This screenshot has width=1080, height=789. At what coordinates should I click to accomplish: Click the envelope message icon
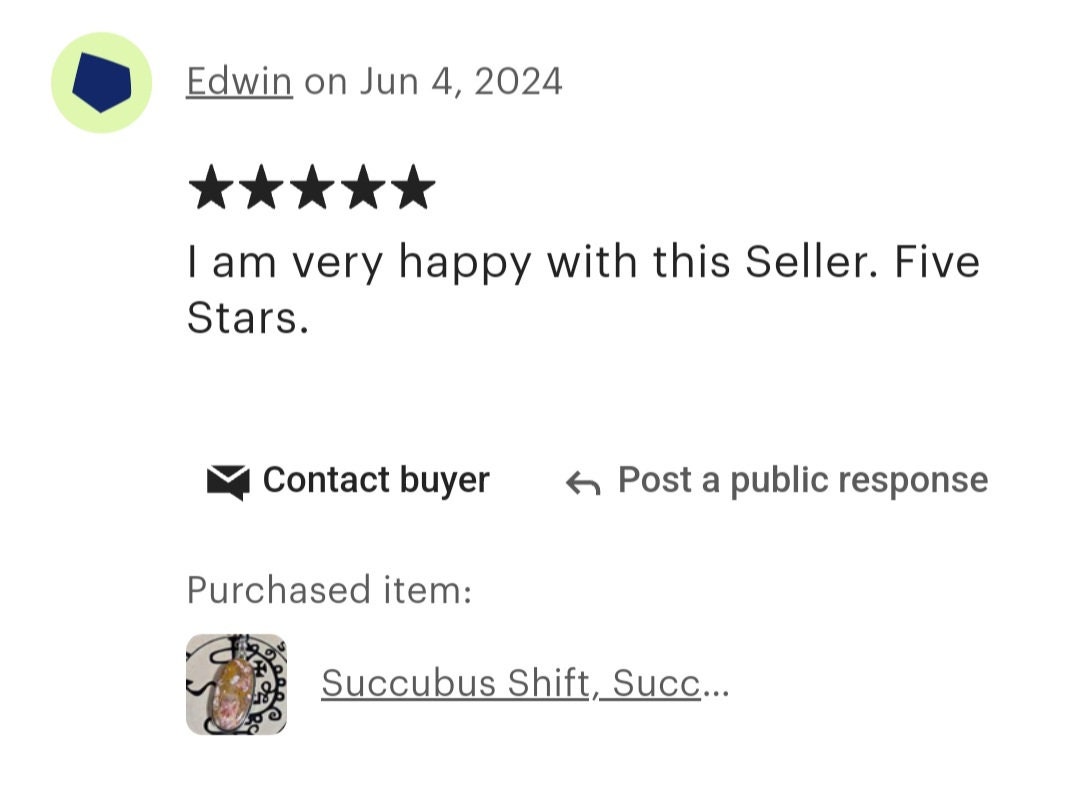pos(228,482)
